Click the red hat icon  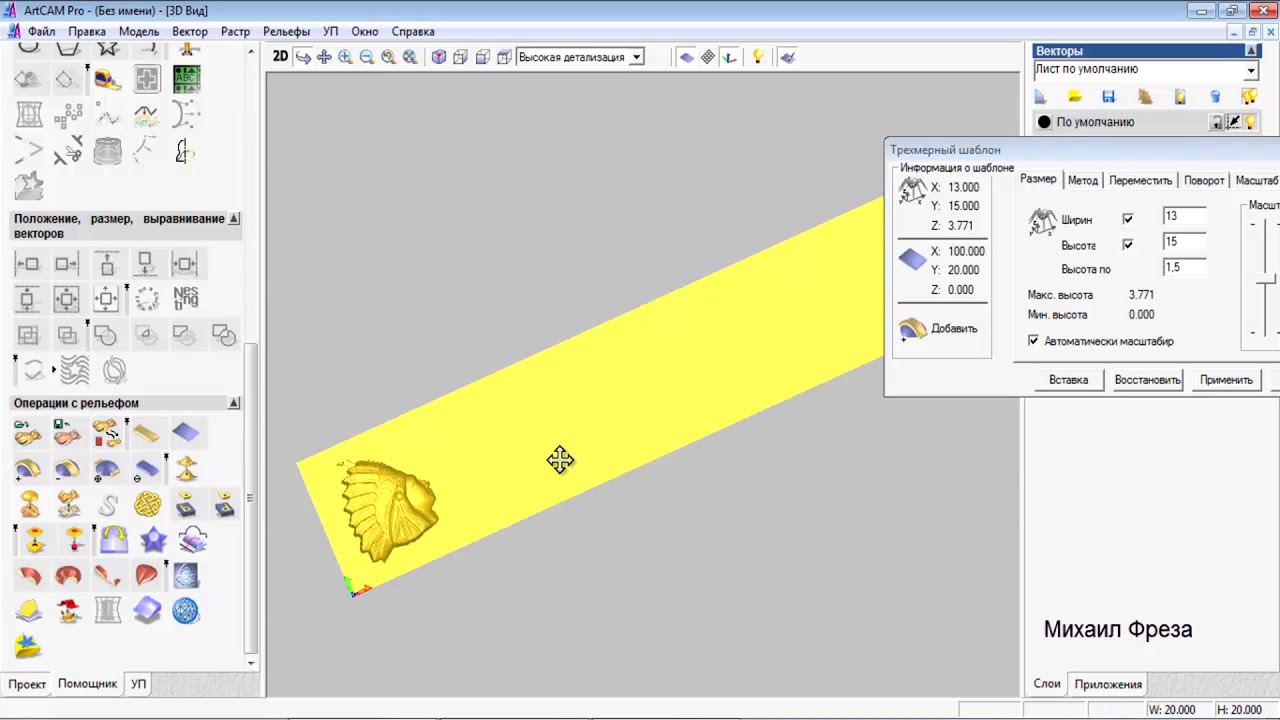[x=68, y=610]
